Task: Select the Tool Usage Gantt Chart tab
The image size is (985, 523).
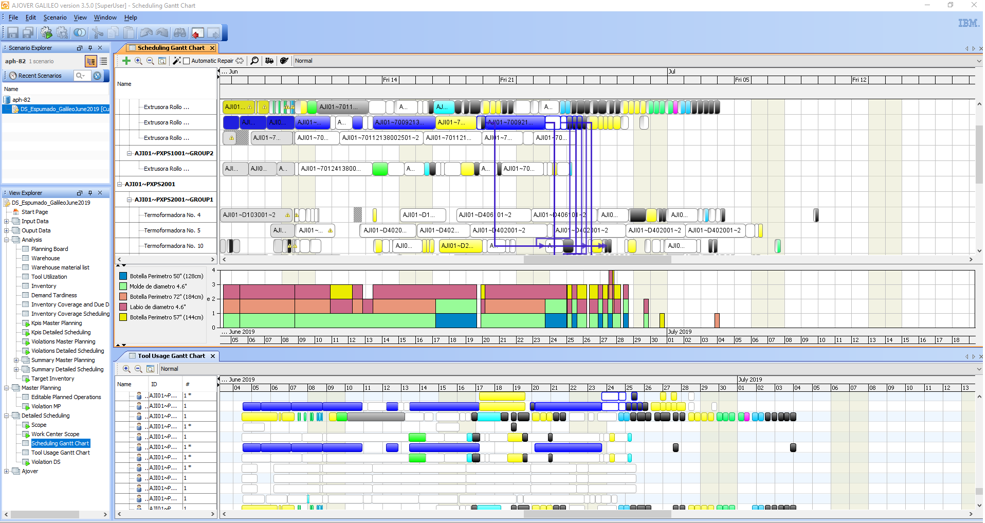Action: [171, 355]
